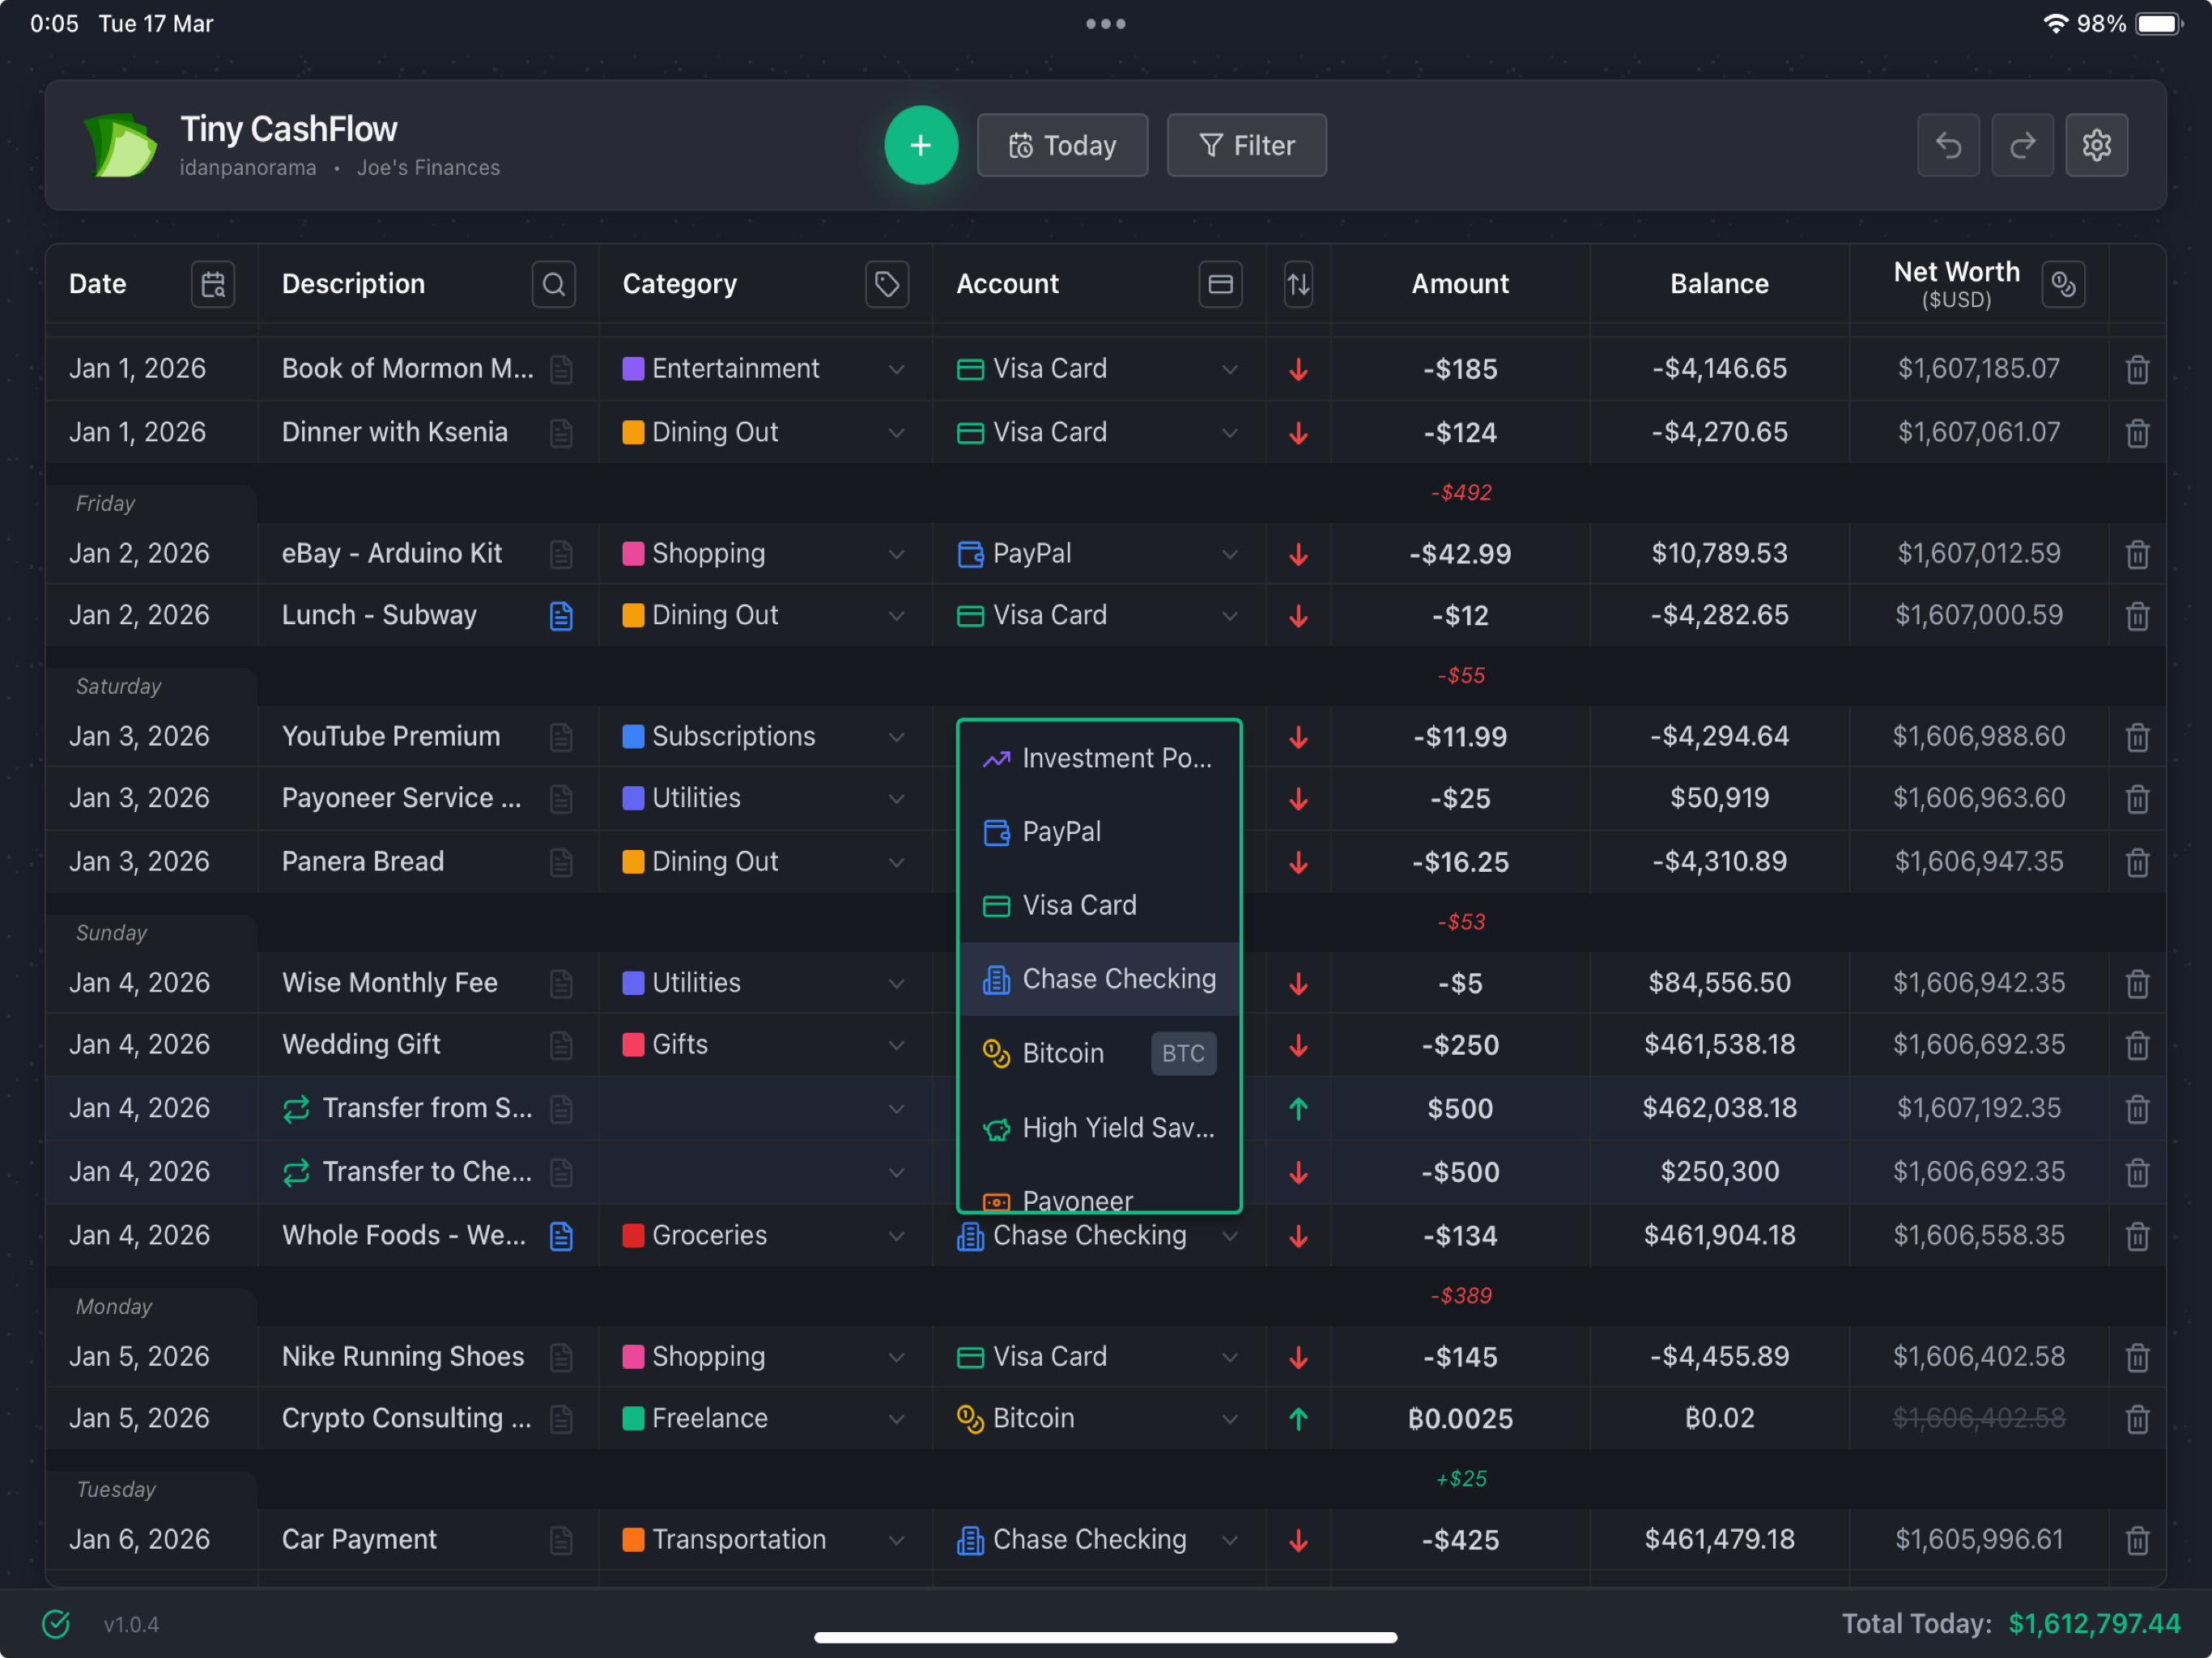This screenshot has width=2212, height=1658.
Task: Click the green Freelance color swatch
Action: (x=632, y=1418)
